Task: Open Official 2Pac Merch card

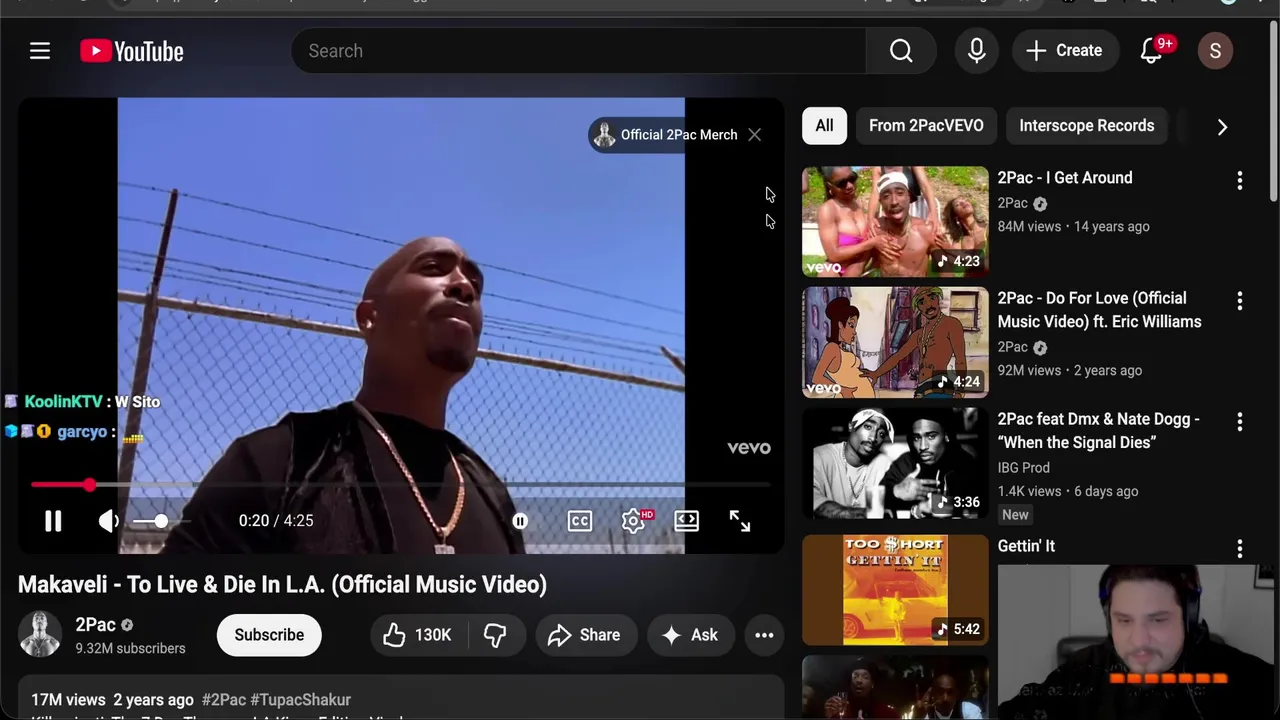Action: pyautogui.click(x=666, y=135)
